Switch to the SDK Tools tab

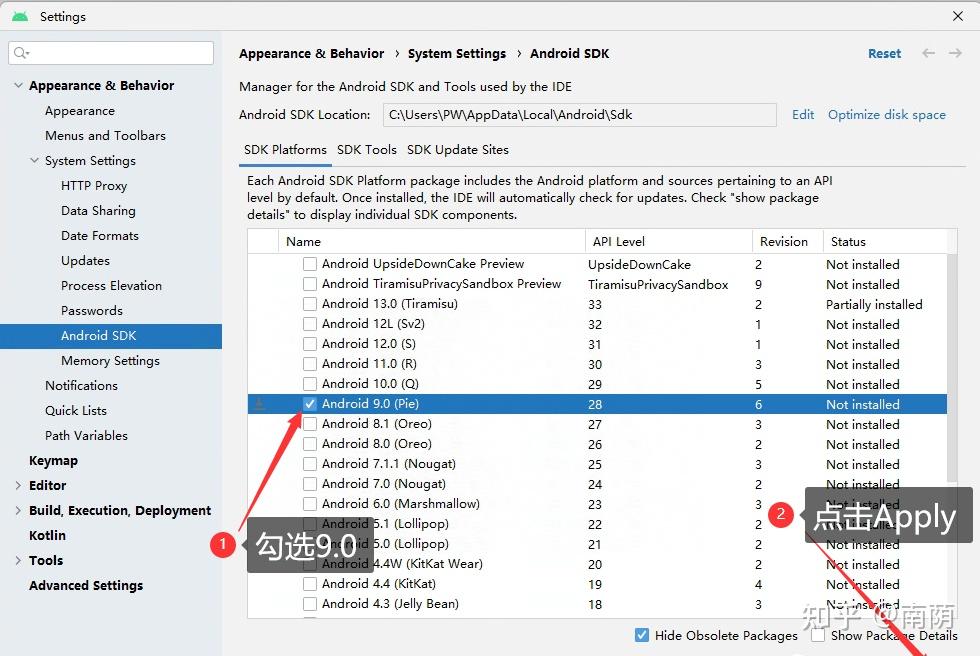click(x=364, y=149)
